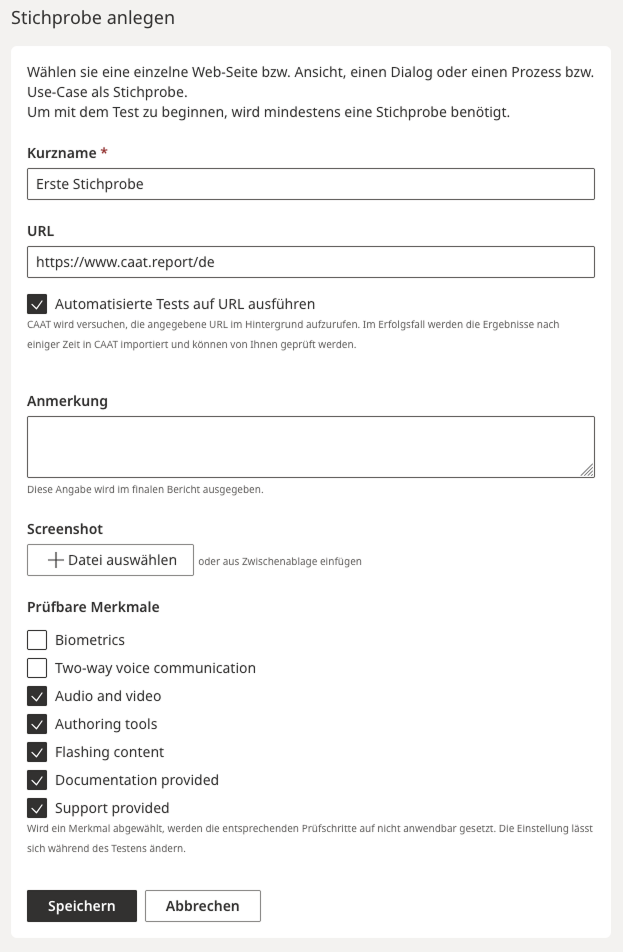
Task: Disable Flashing content checking
Action: pyautogui.click(x=36, y=752)
